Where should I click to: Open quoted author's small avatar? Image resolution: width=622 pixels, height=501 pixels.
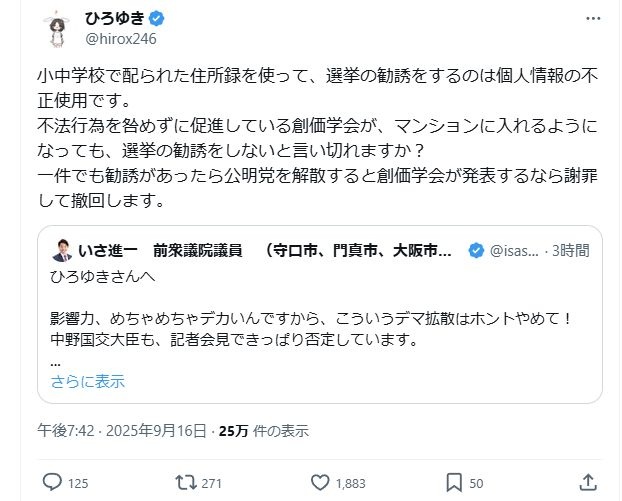60,250
